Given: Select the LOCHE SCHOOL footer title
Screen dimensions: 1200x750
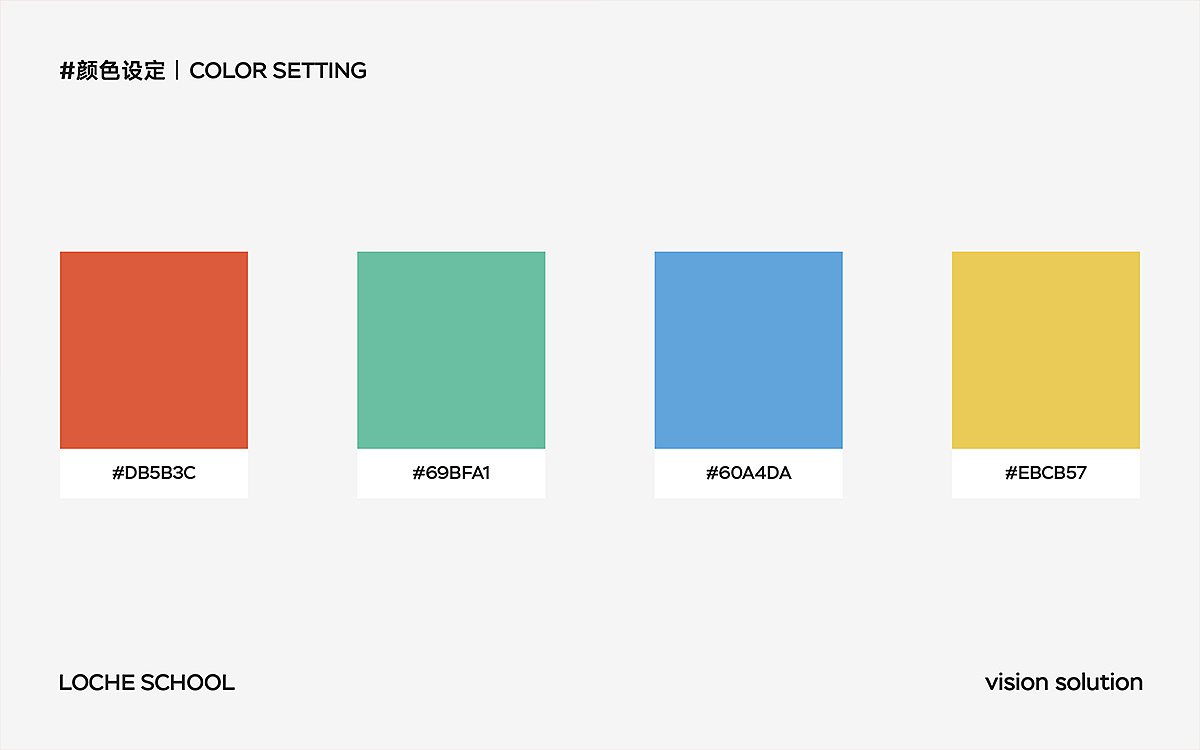Looking at the screenshot, I should point(147,683).
